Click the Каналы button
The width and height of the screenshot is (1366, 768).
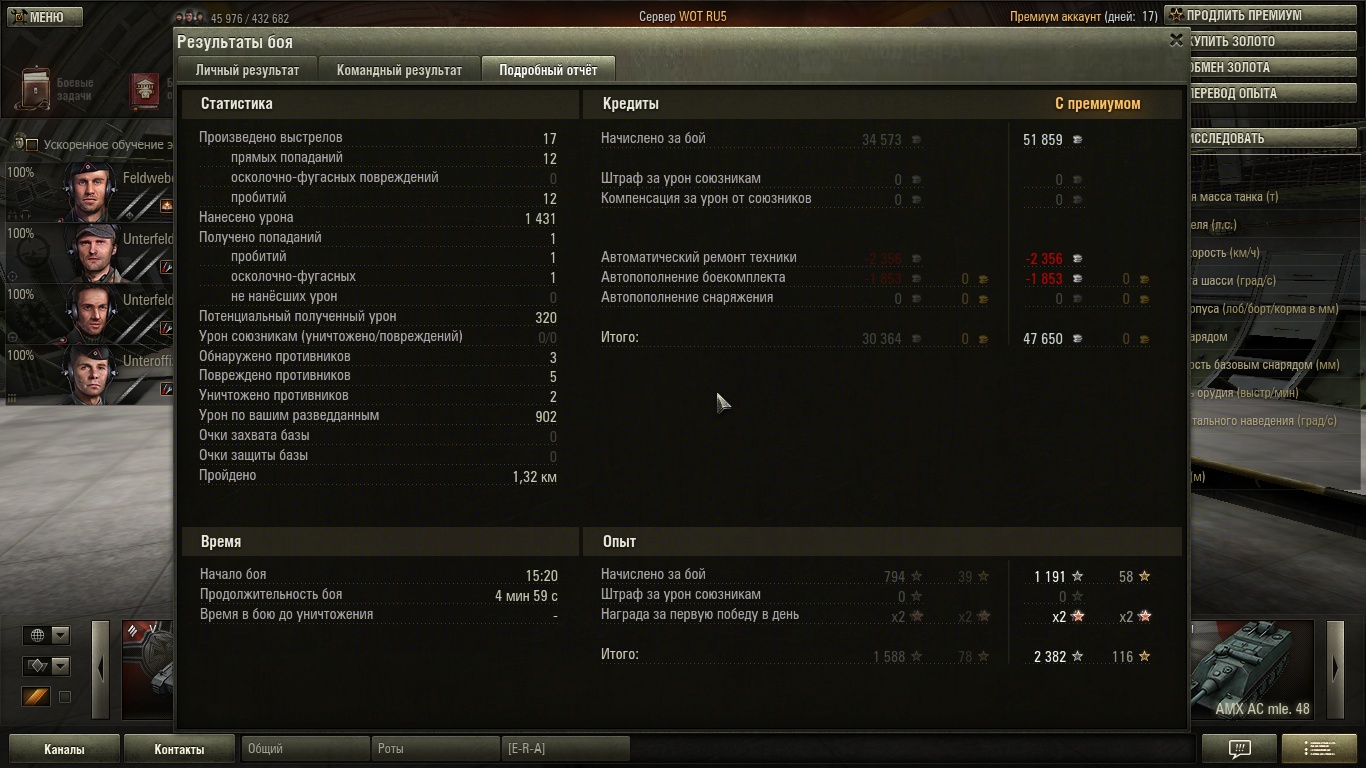64,749
